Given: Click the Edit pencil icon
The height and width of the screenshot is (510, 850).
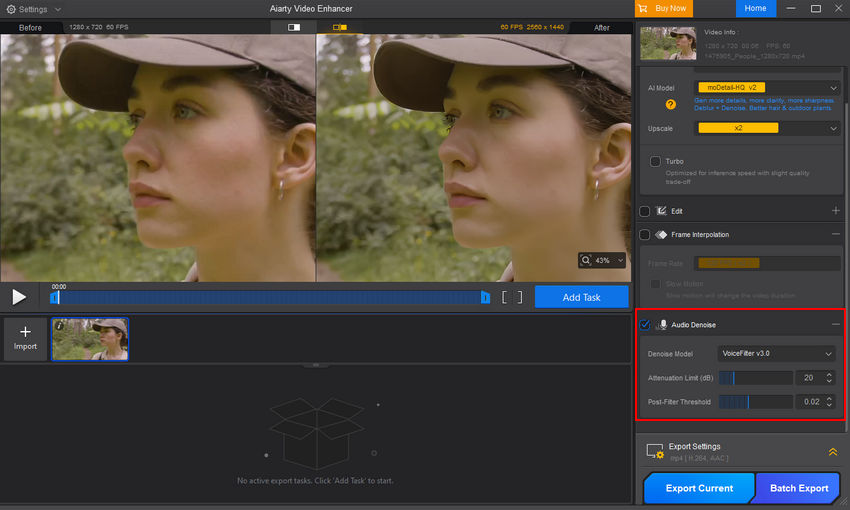Looking at the screenshot, I should [661, 211].
